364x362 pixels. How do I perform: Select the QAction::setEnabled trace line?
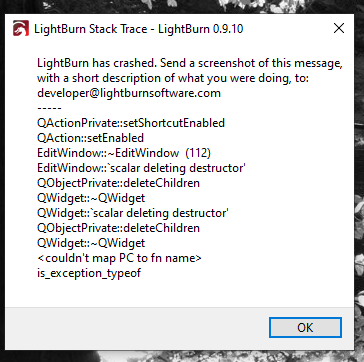tap(90, 138)
